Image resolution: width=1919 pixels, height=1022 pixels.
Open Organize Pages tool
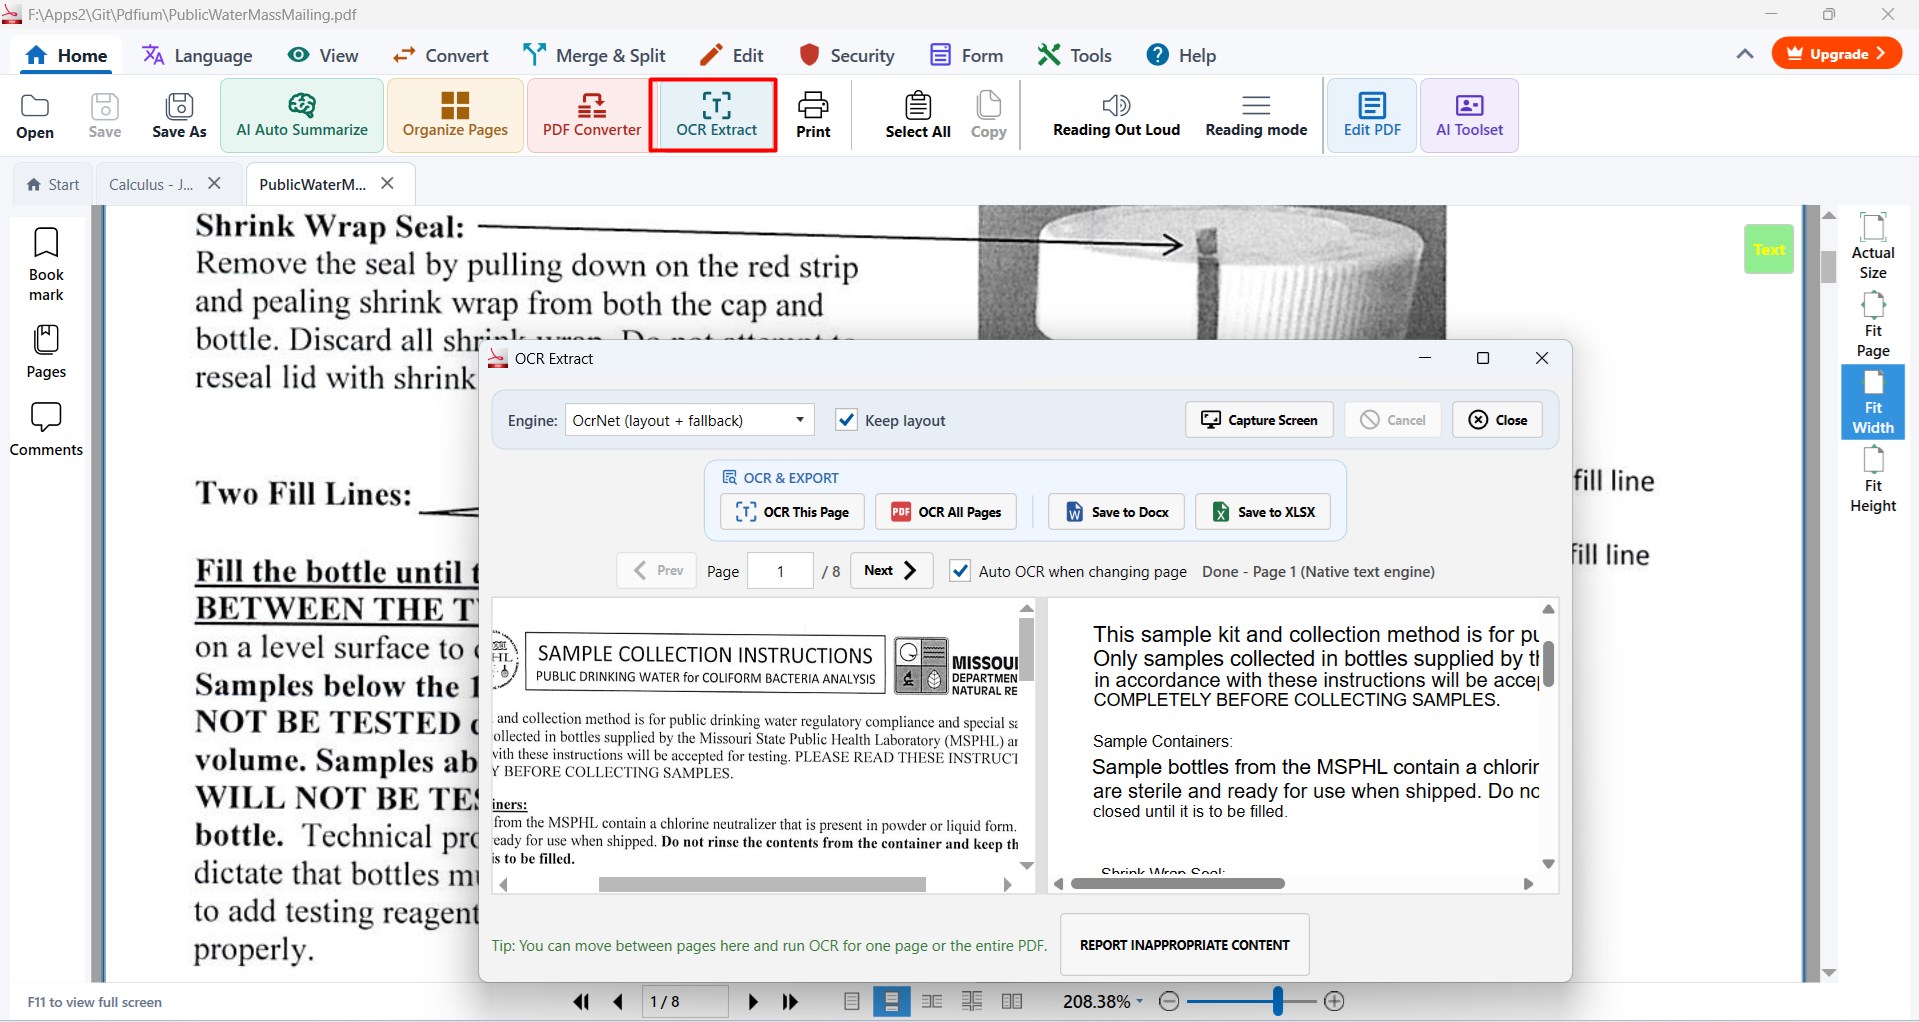[455, 116]
